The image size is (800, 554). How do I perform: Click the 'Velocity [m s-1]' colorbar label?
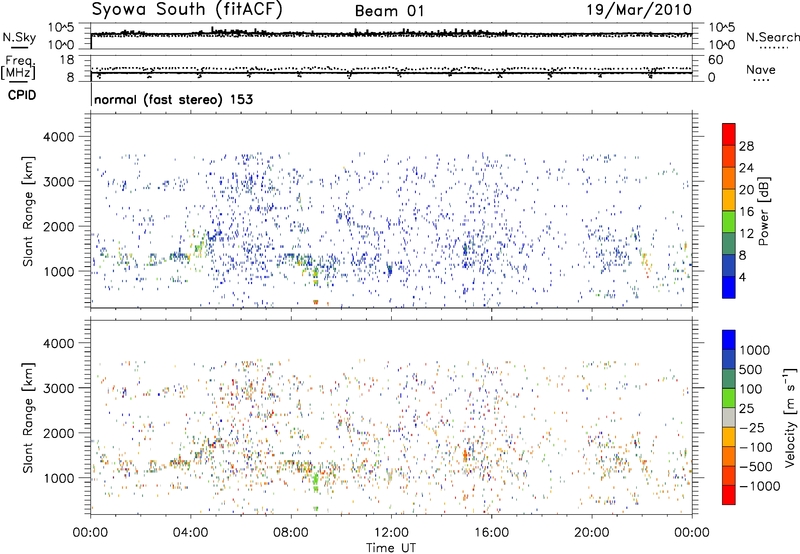point(790,417)
